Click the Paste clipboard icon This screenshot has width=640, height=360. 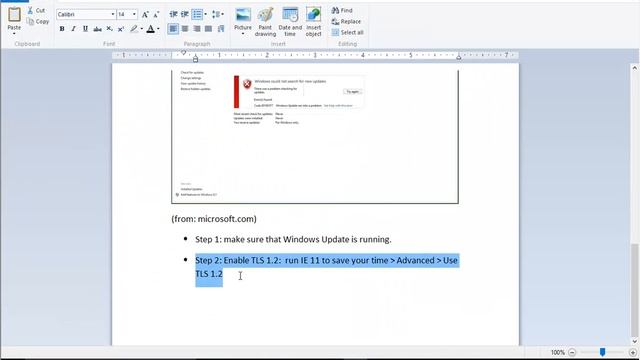[x=14, y=15]
